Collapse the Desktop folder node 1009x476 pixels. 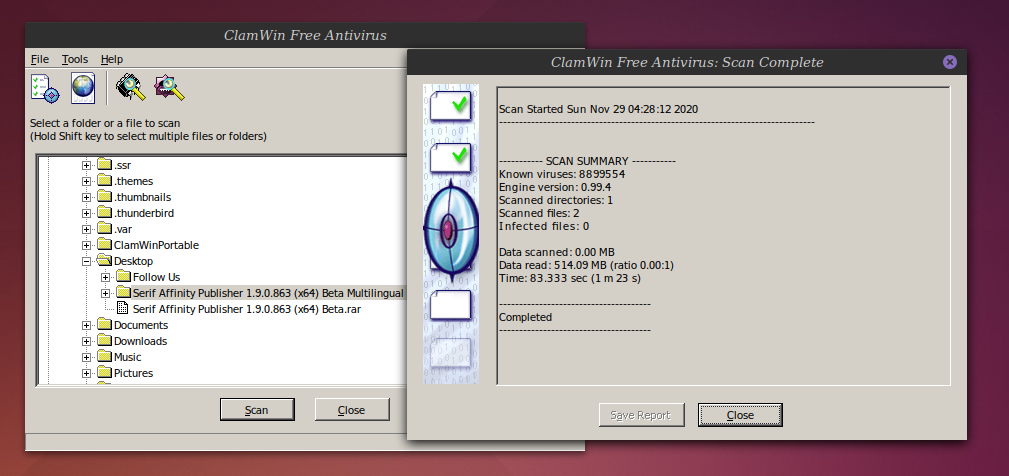coord(86,261)
